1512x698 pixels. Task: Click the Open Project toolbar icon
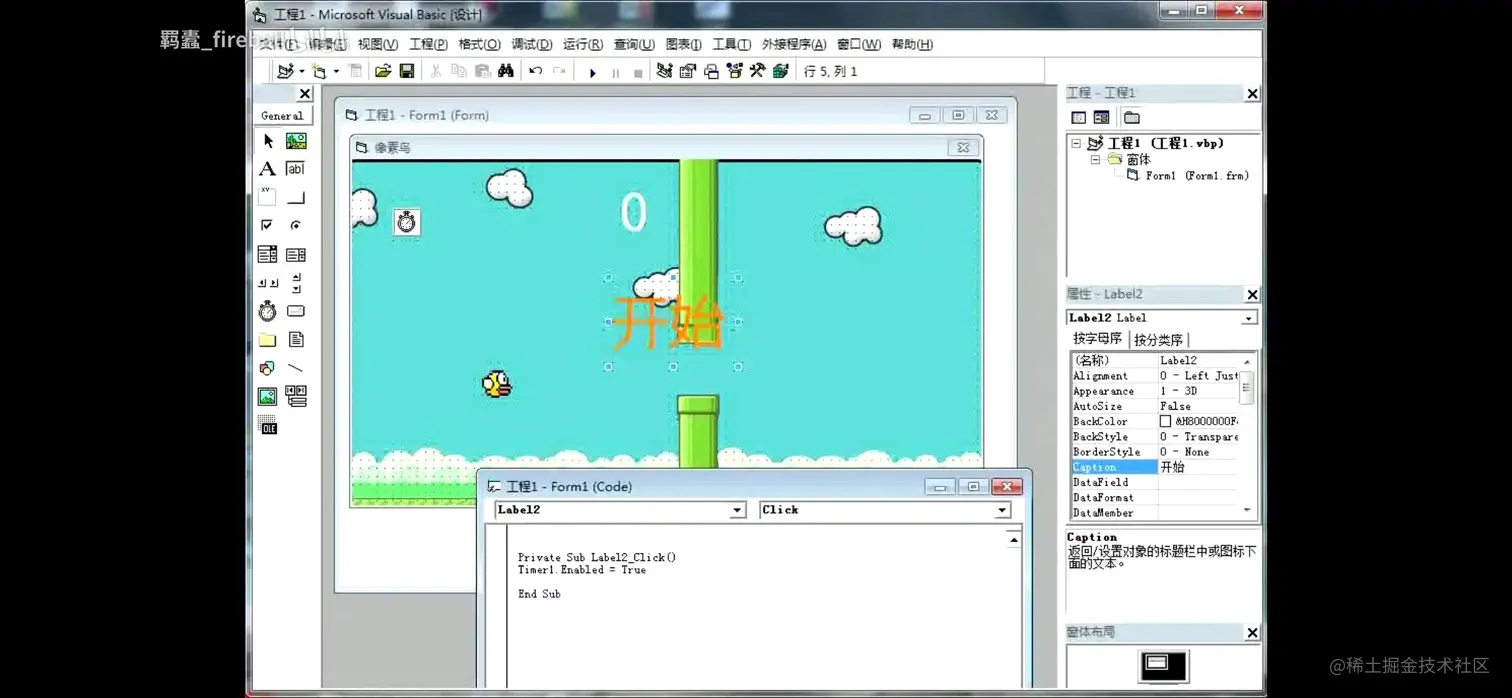383,71
